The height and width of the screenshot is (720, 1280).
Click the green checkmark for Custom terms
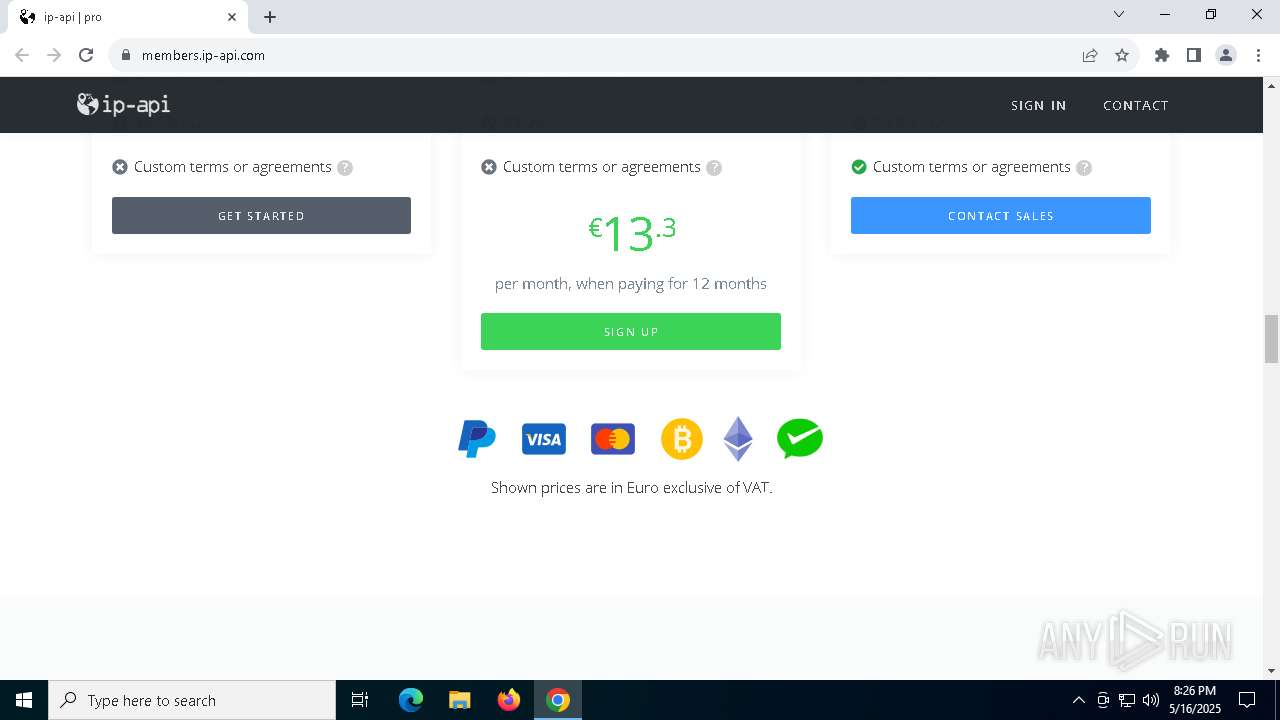tap(859, 167)
